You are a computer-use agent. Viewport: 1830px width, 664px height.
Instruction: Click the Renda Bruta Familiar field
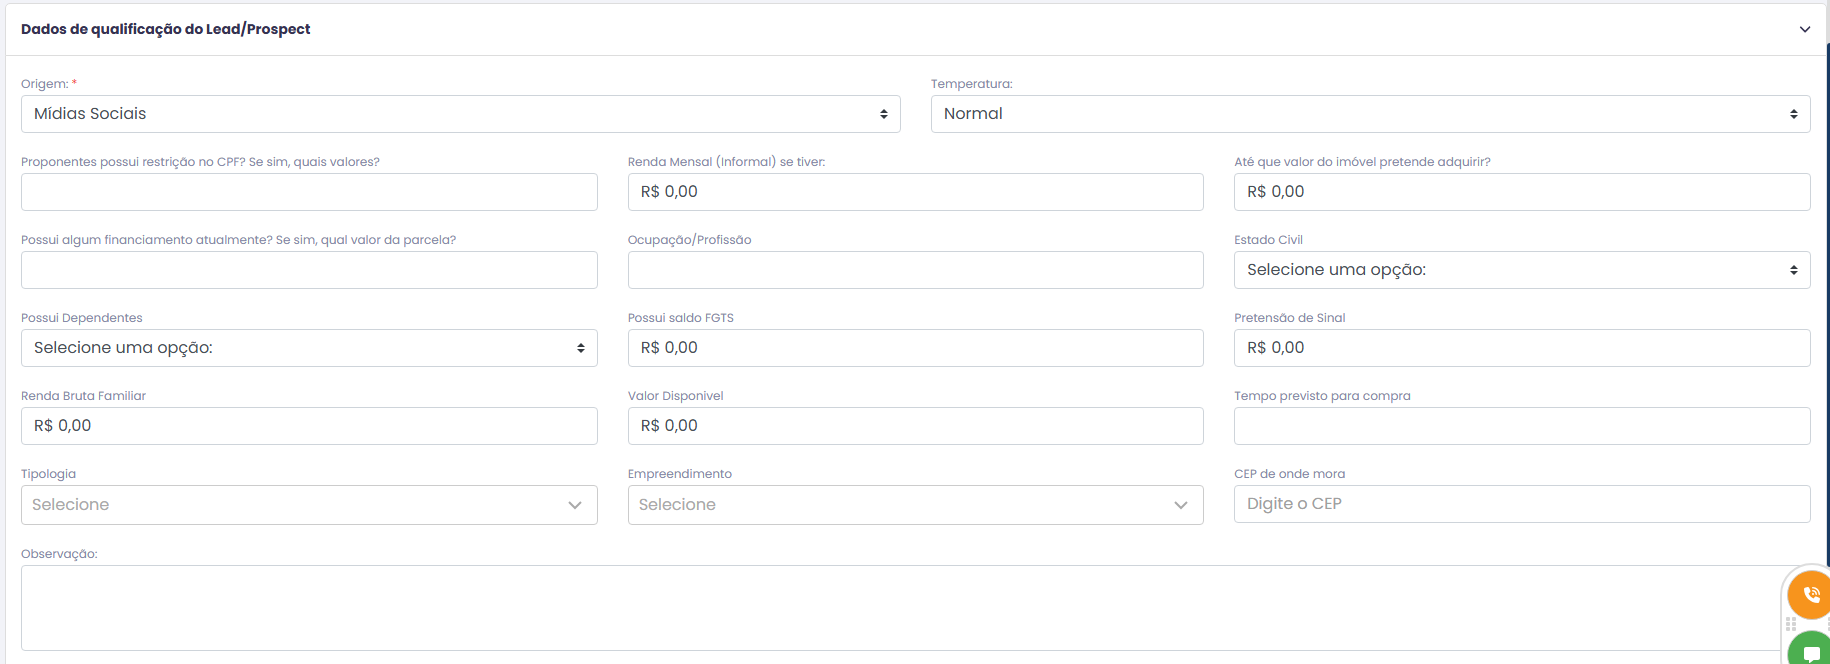(x=309, y=426)
